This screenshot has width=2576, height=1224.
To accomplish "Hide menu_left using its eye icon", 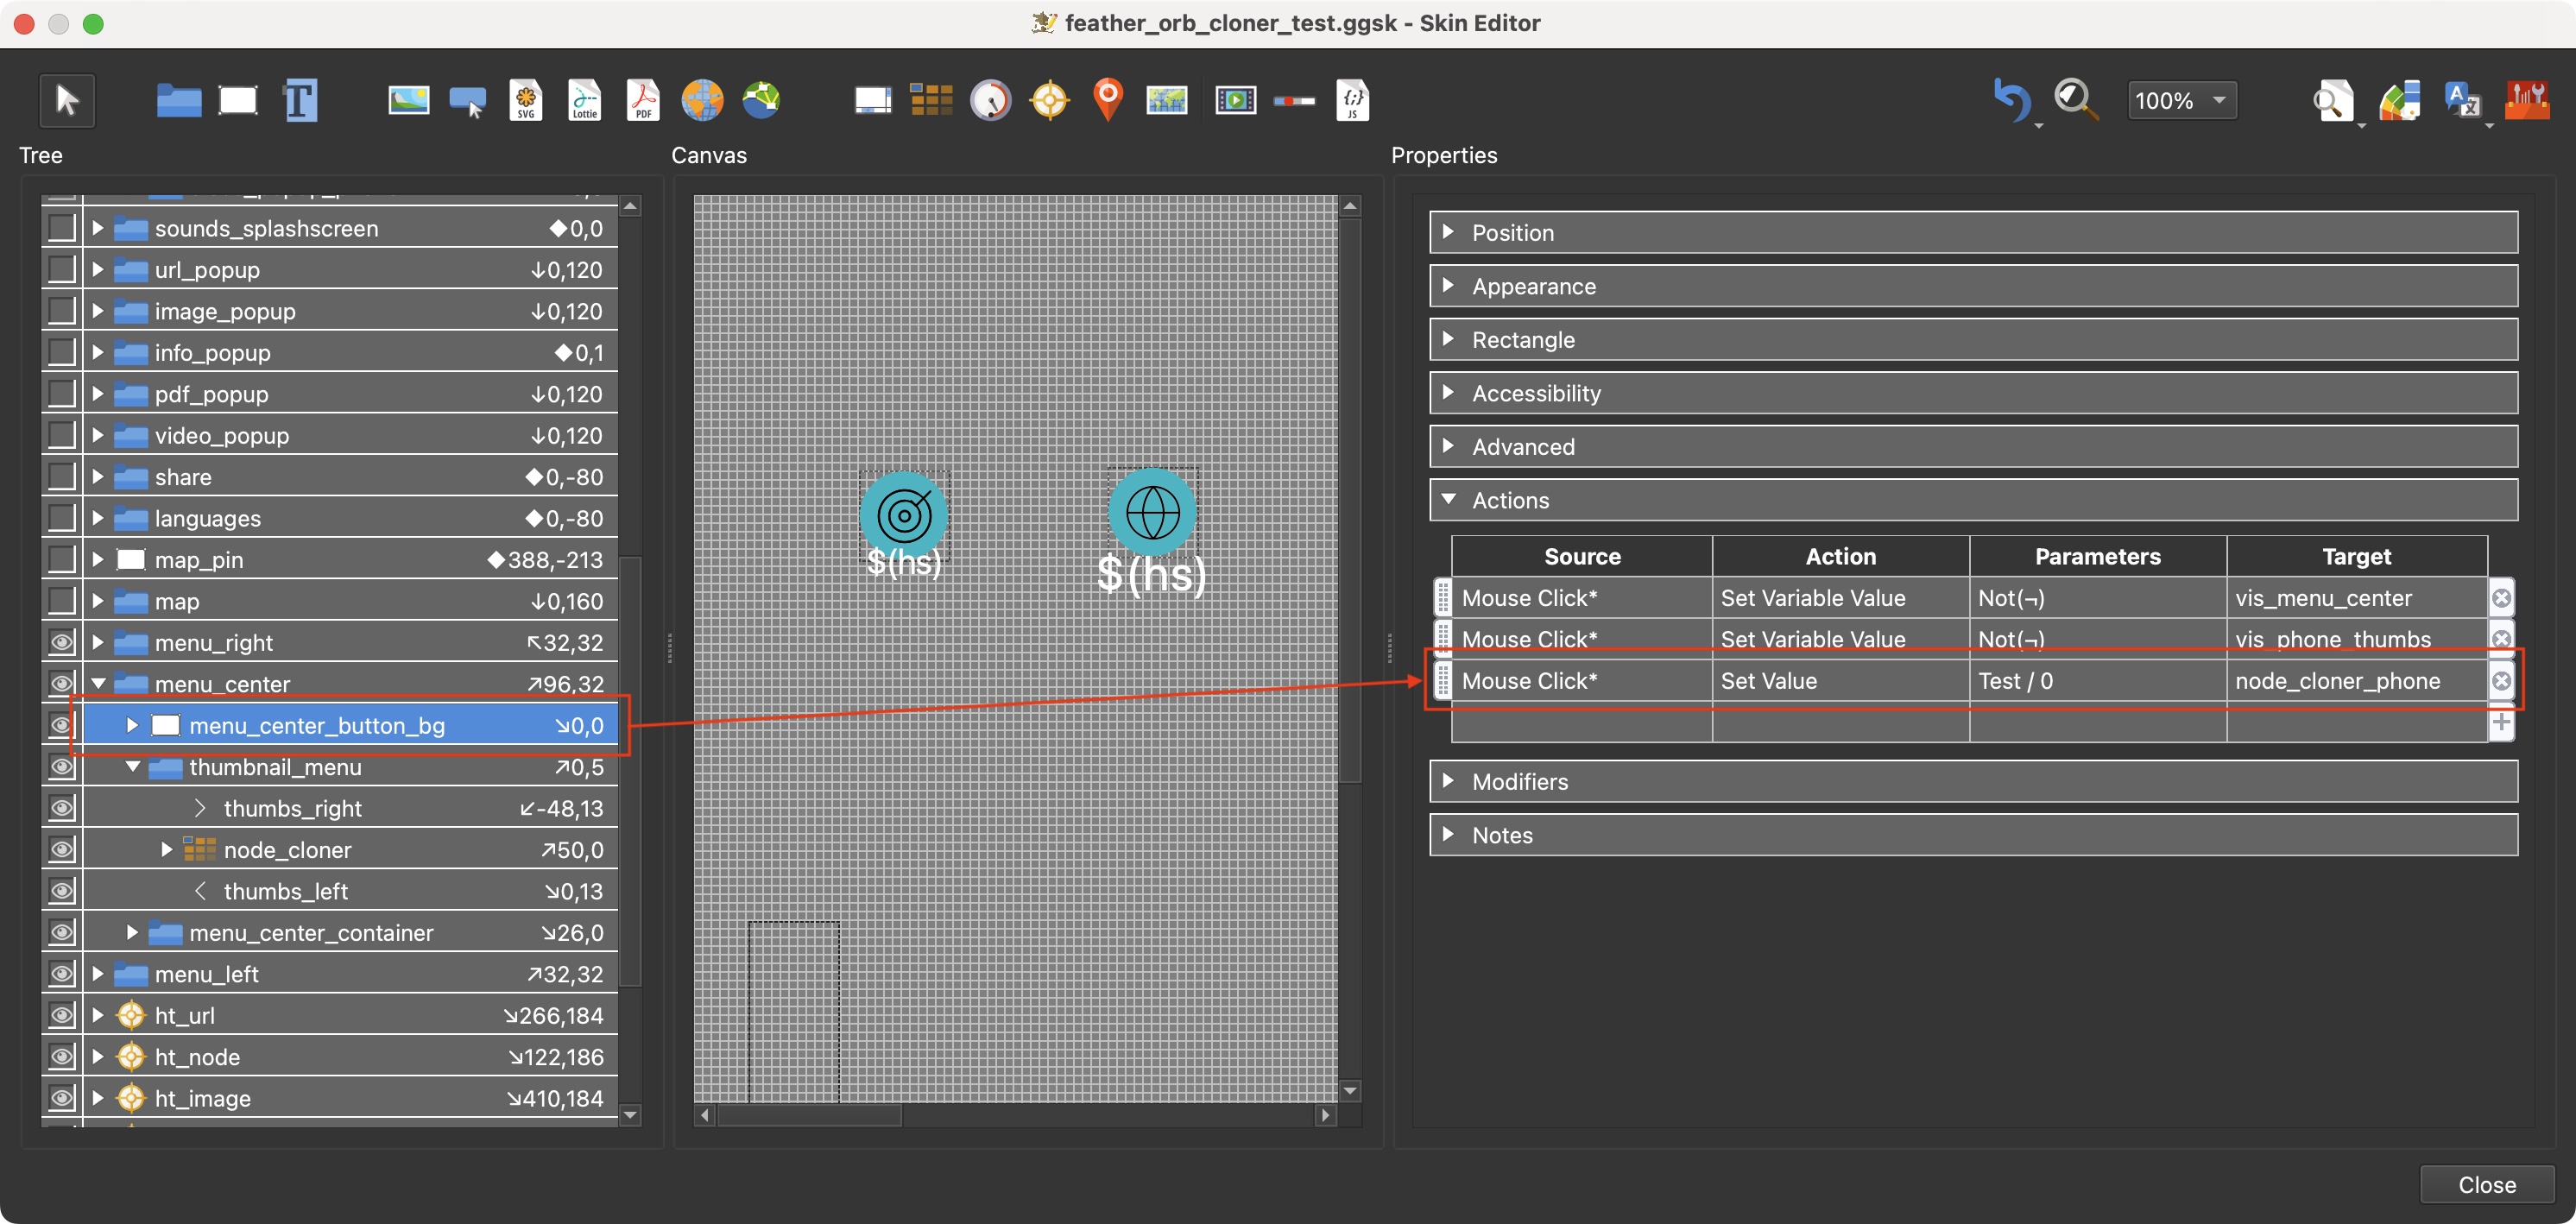I will click(62, 973).
